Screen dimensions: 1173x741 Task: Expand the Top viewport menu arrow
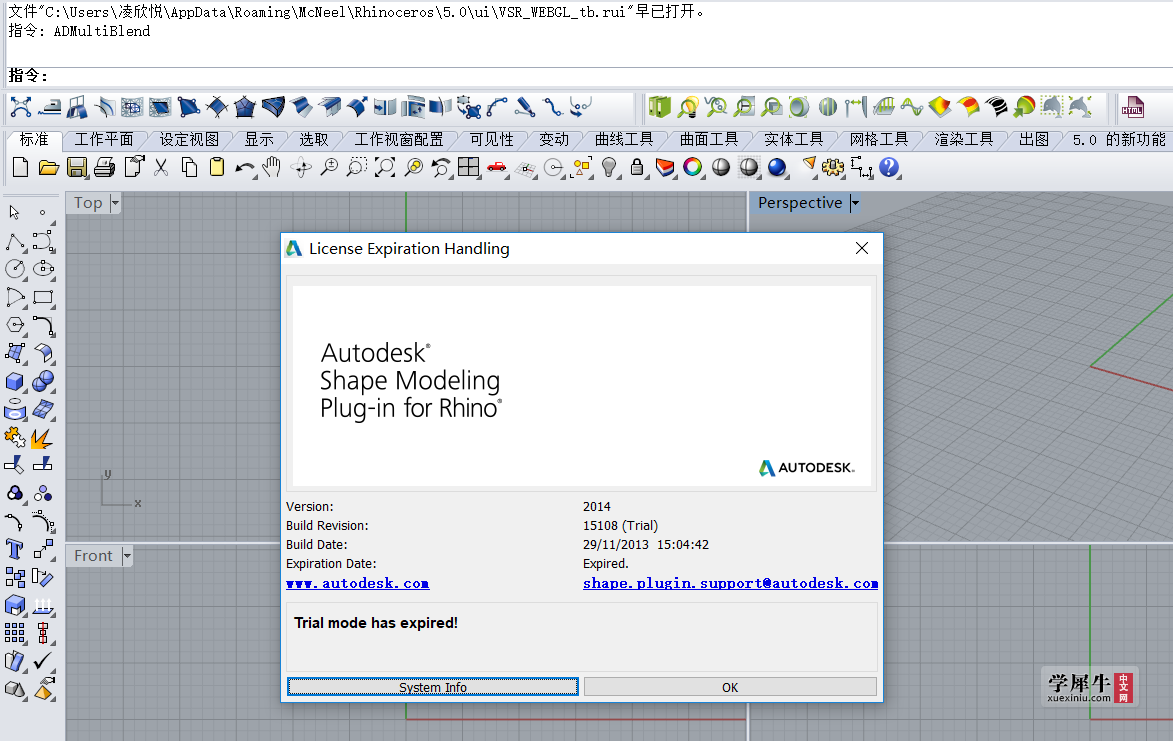pyautogui.click(x=114, y=203)
